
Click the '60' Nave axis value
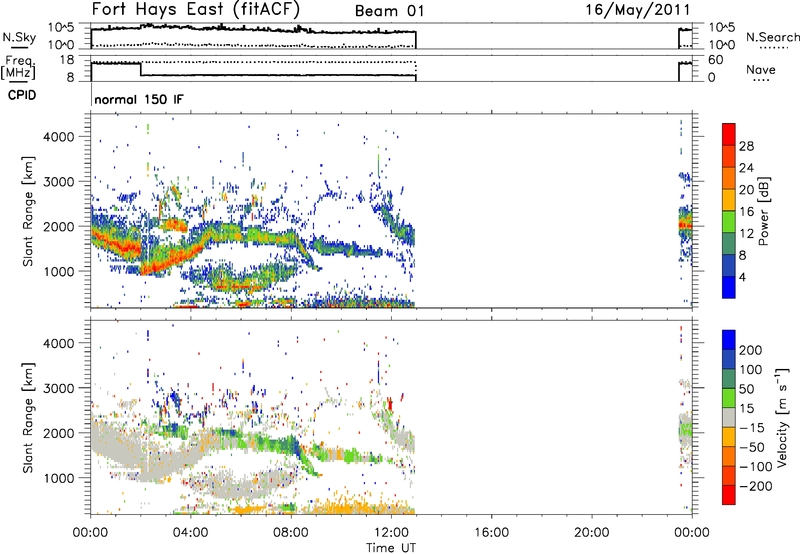715,60
